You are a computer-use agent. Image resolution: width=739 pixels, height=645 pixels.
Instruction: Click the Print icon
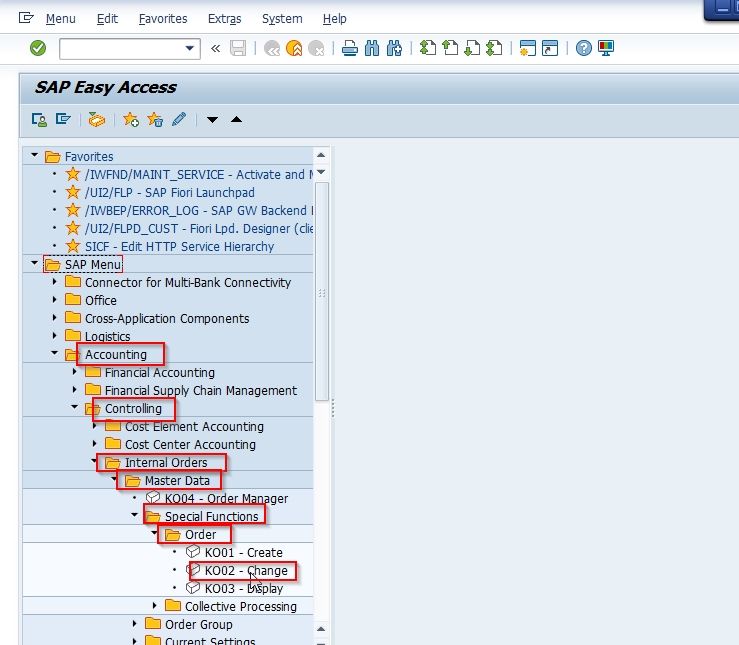click(x=350, y=48)
